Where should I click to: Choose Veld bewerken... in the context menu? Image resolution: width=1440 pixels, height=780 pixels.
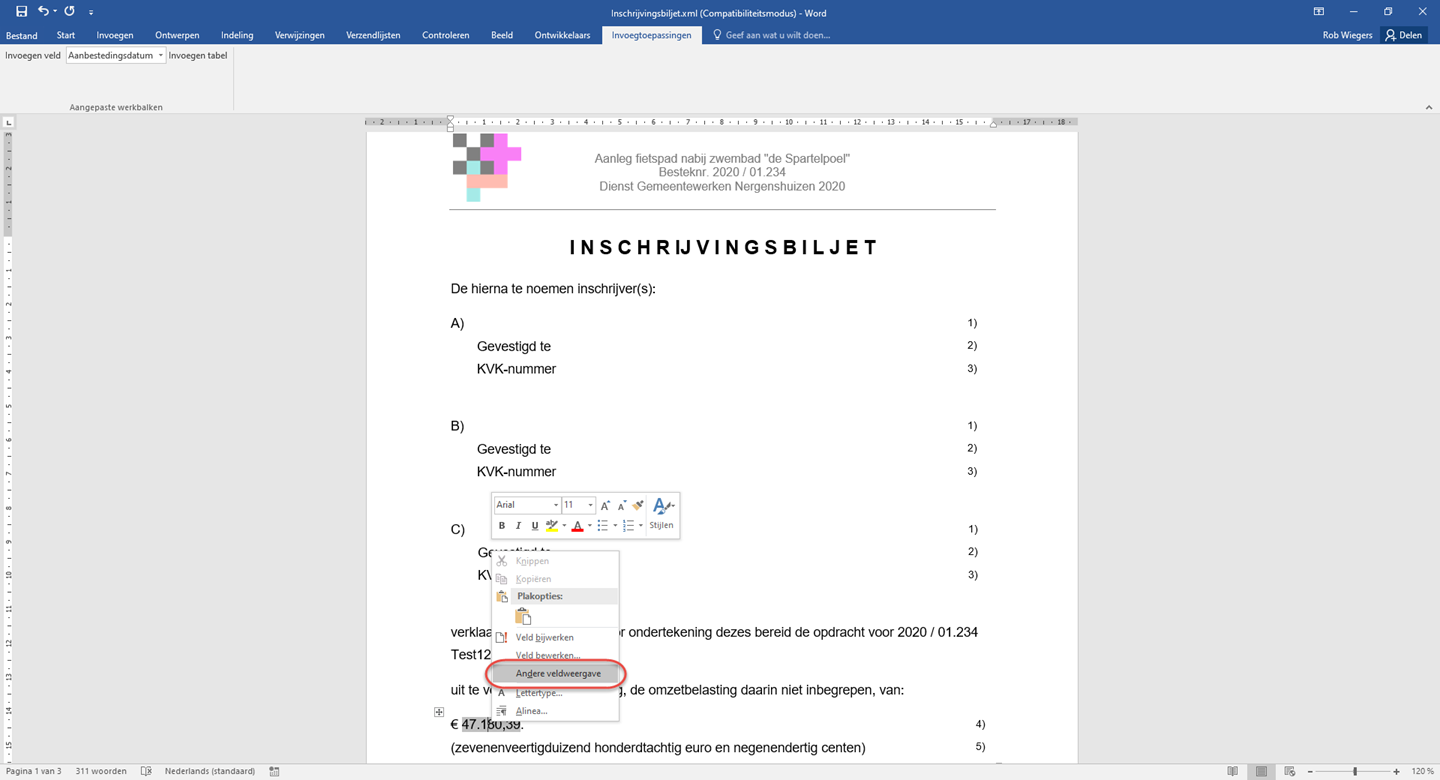(555, 655)
